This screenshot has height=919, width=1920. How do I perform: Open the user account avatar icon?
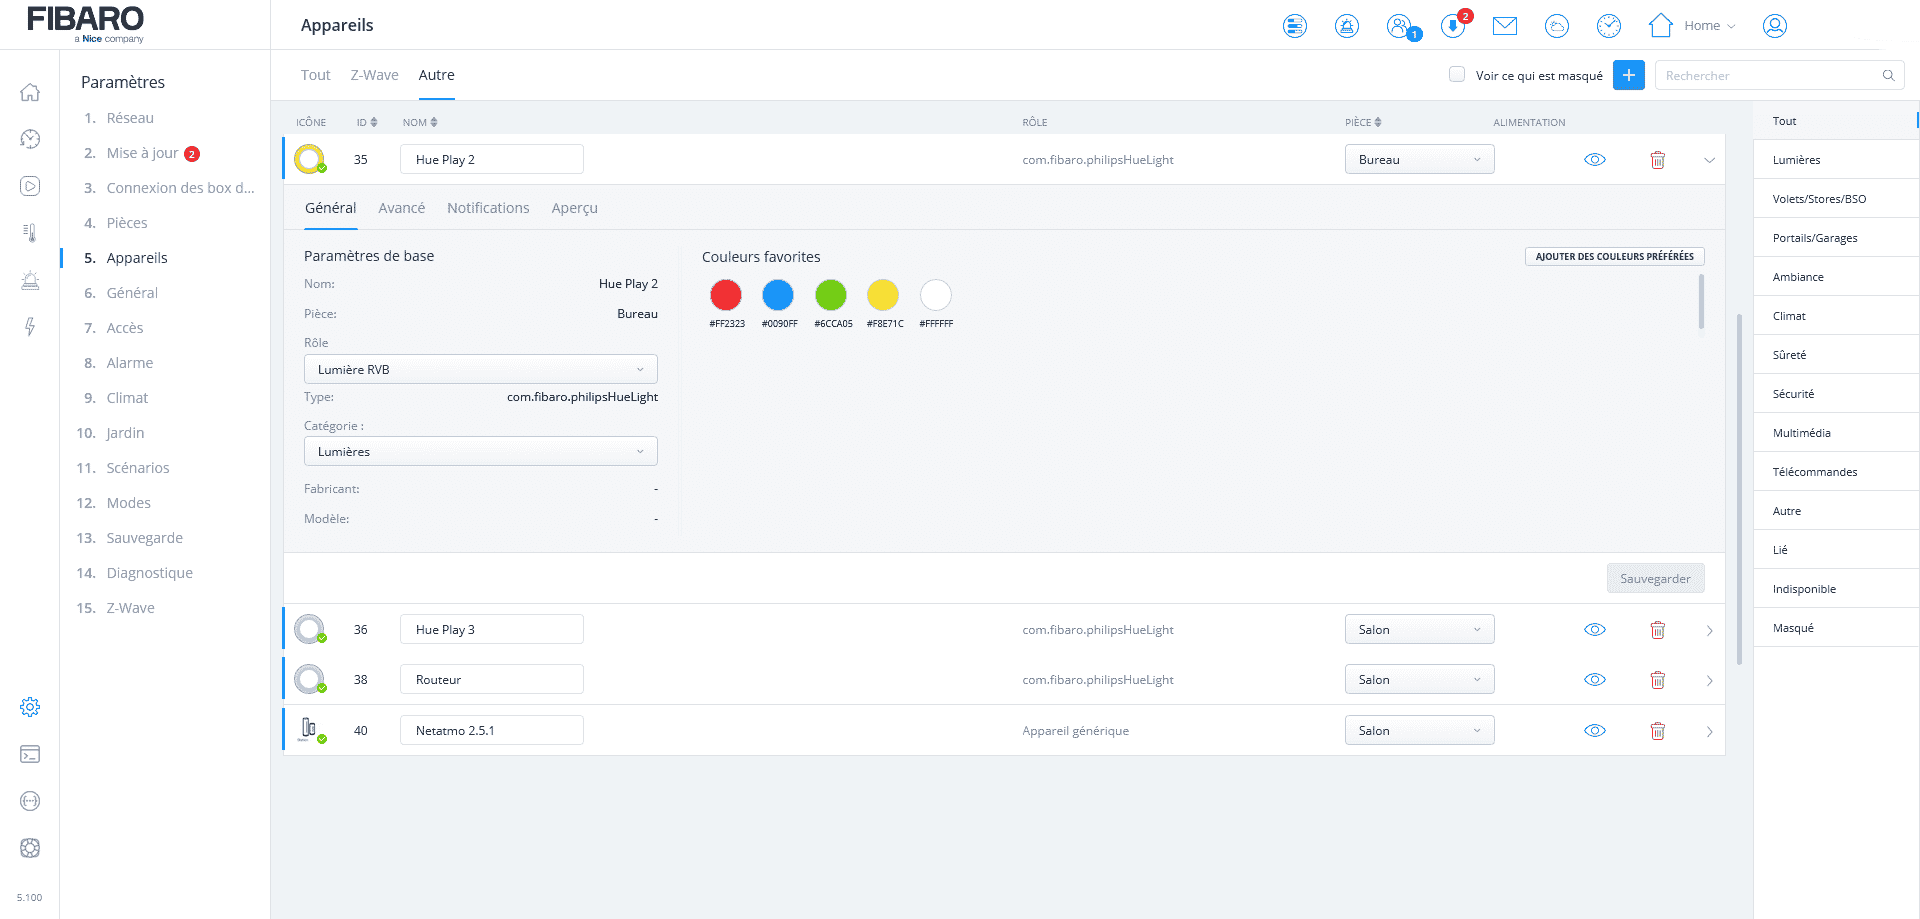tap(1775, 26)
